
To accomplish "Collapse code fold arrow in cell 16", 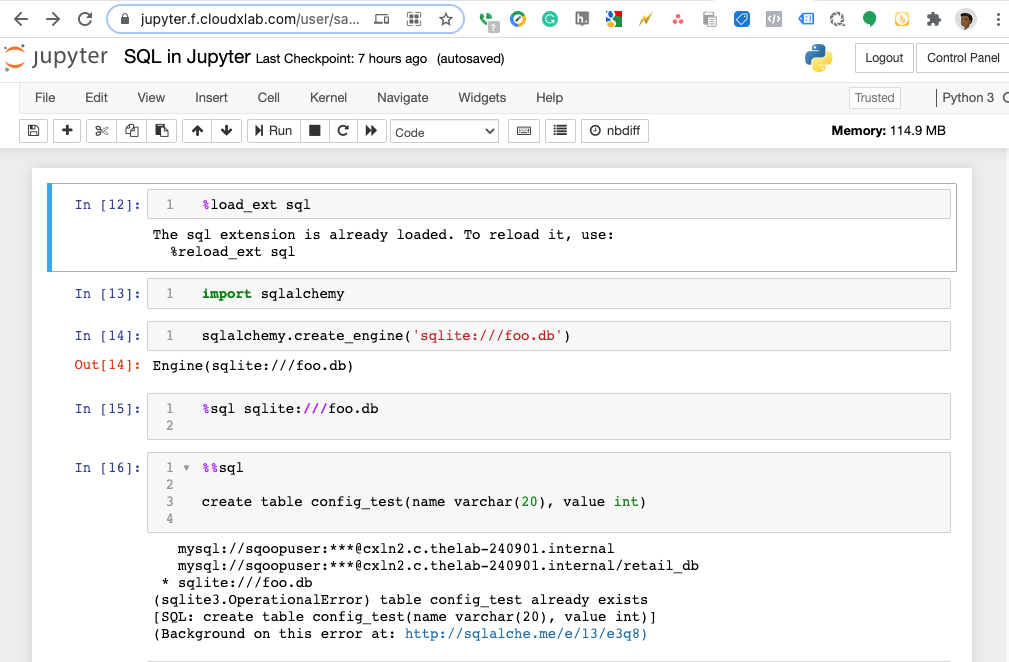I will (x=186, y=468).
